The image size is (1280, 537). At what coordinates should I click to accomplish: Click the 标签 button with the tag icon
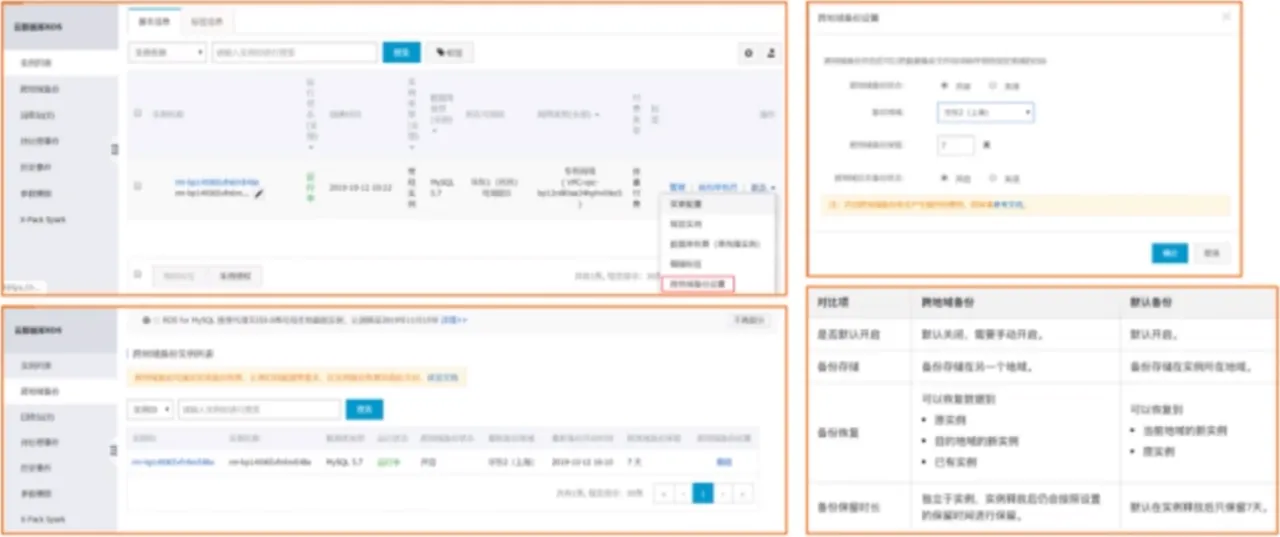(x=449, y=52)
